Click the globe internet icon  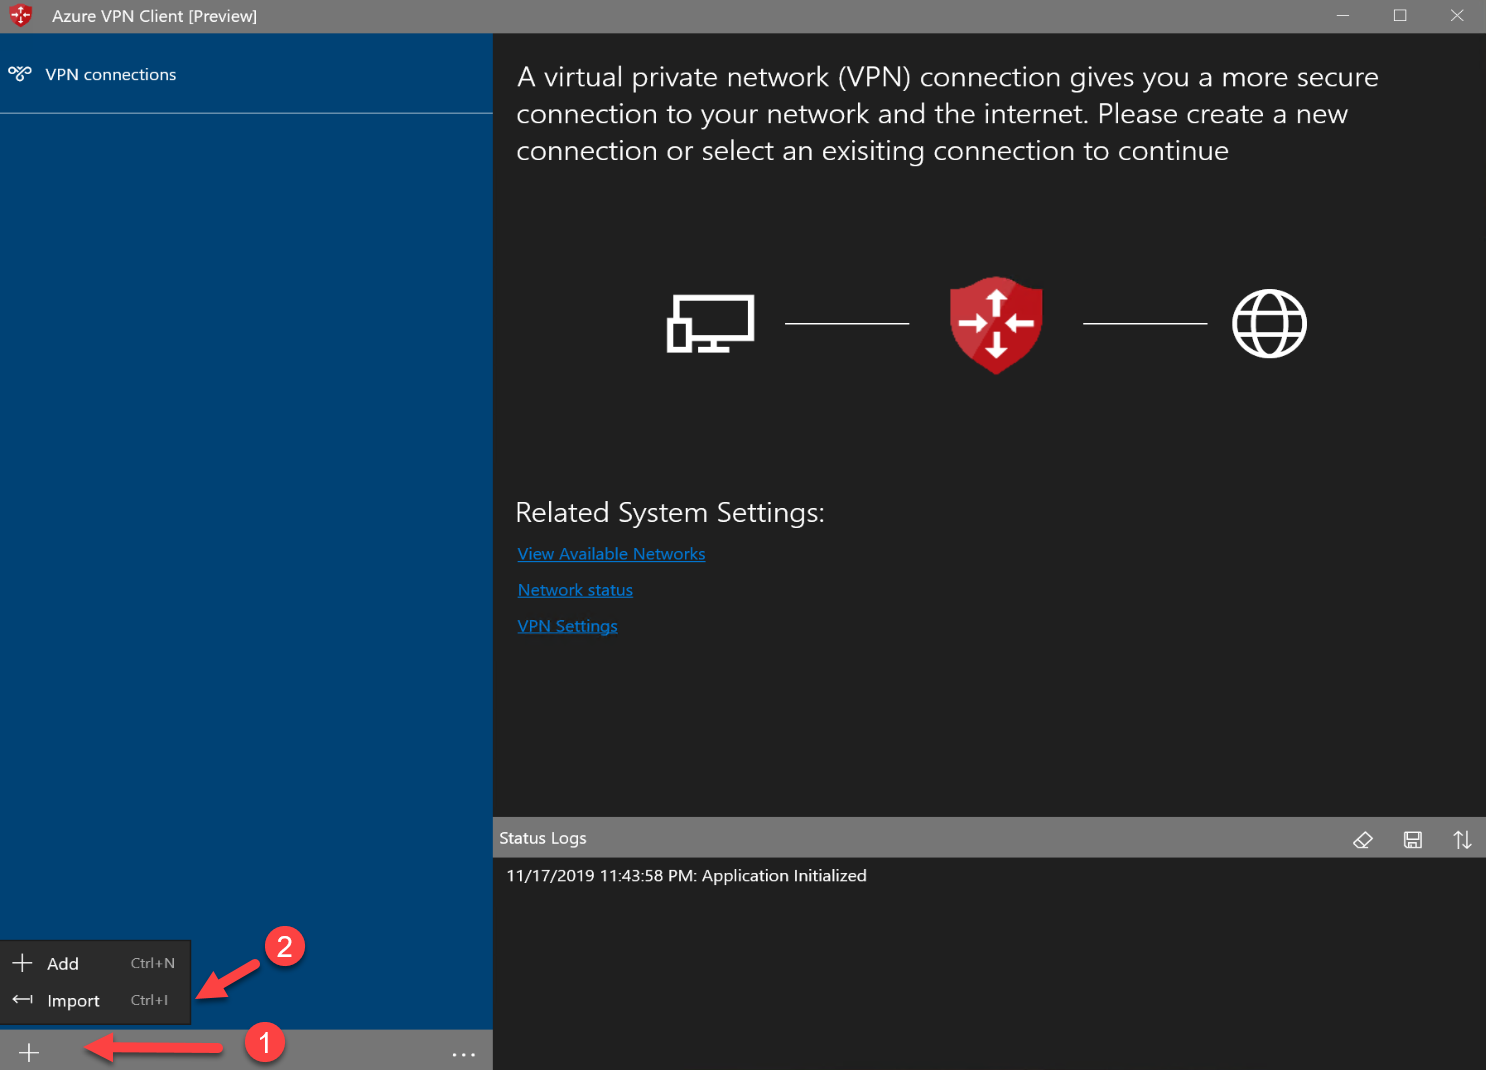(1269, 323)
